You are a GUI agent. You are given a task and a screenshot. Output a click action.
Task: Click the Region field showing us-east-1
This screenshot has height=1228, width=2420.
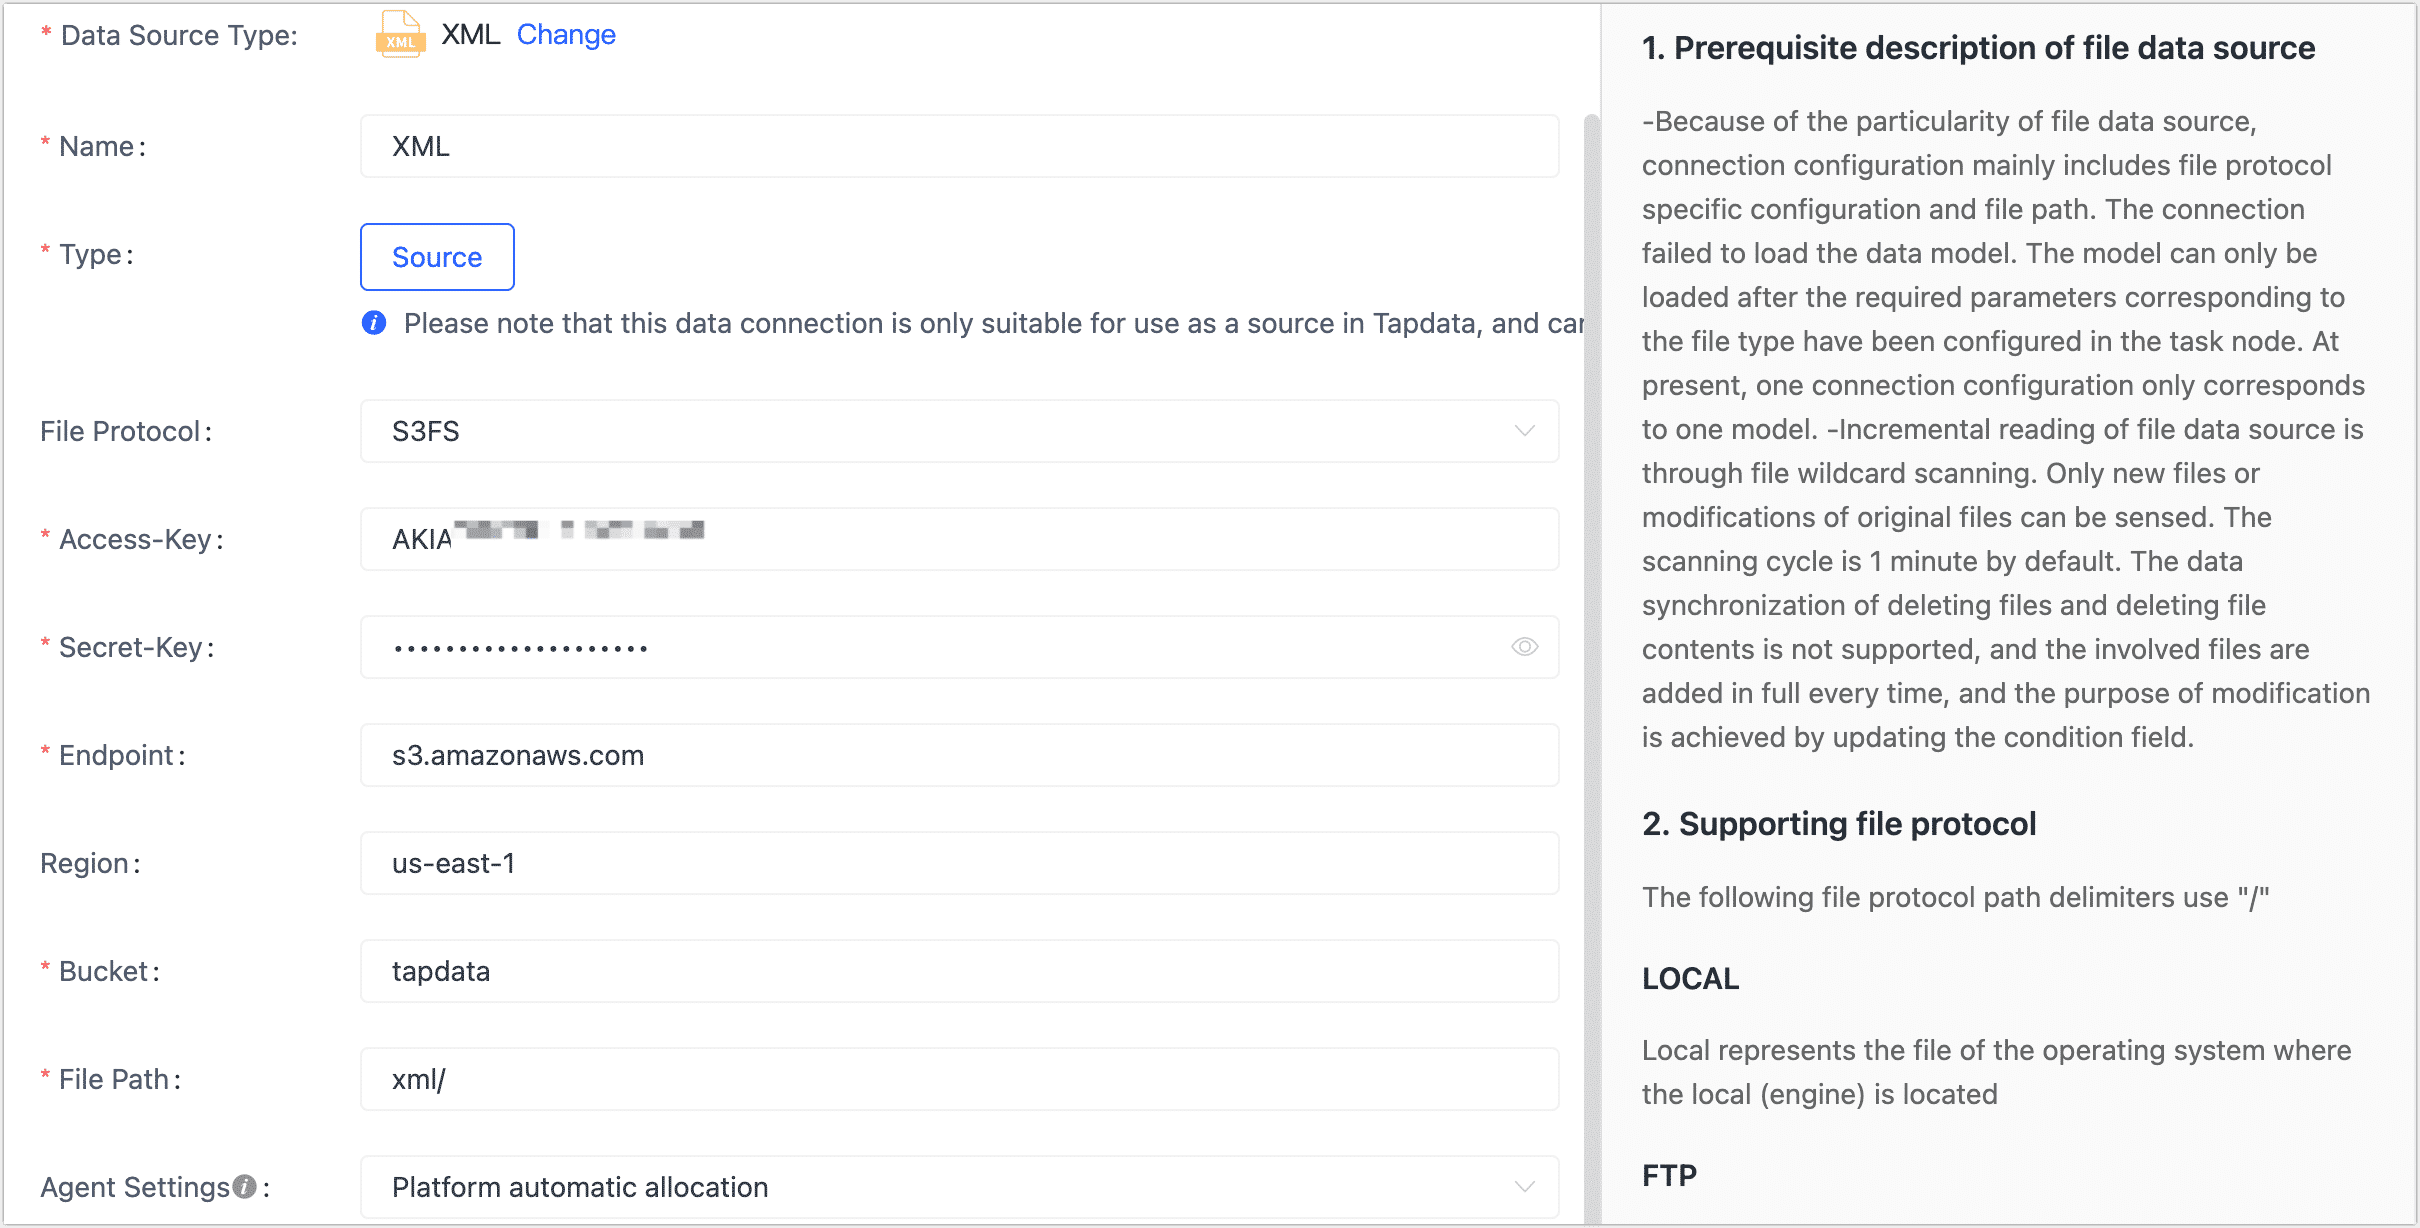point(958,863)
